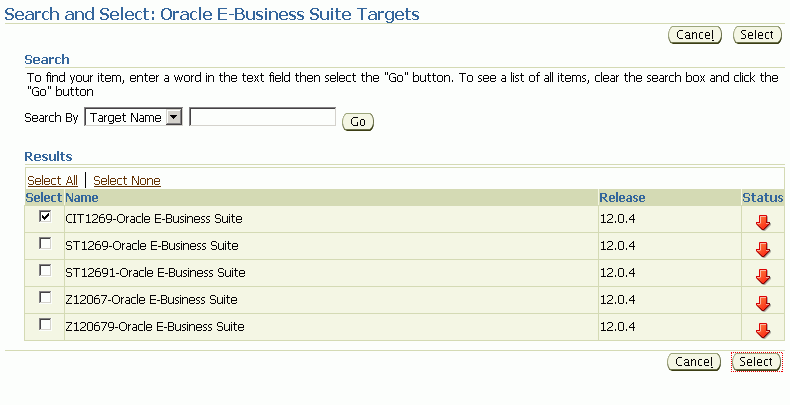Viewport: 790px width, 405px height.
Task: Click the top Cancel button
Action: tap(695, 35)
